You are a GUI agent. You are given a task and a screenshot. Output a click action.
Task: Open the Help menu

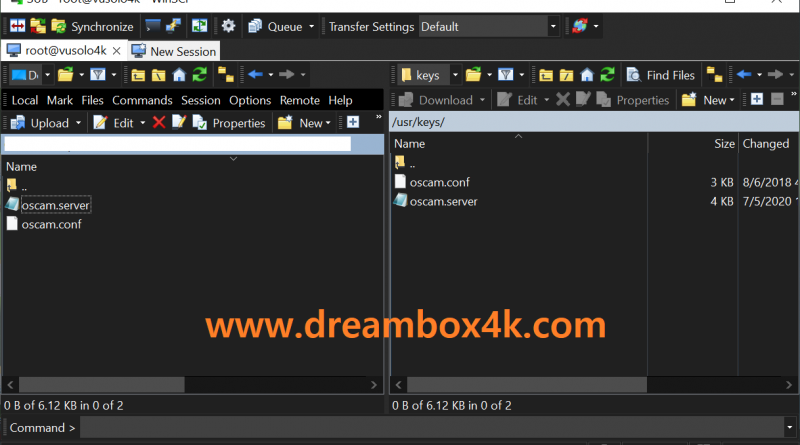coord(340,101)
